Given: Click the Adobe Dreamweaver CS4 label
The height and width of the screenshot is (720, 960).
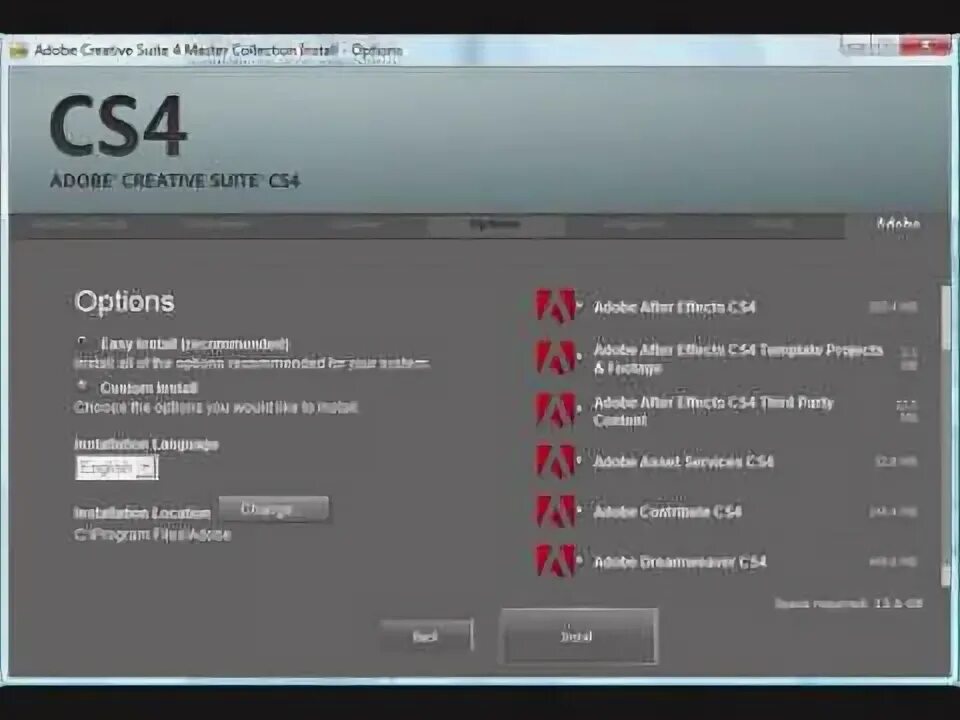Looking at the screenshot, I should point(680,561).
